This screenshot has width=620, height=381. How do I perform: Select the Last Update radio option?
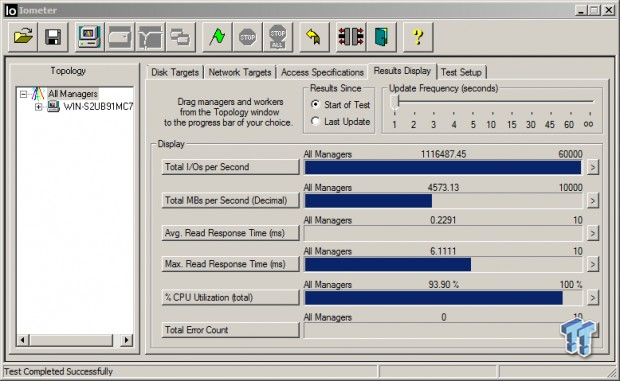click(315, 121)
